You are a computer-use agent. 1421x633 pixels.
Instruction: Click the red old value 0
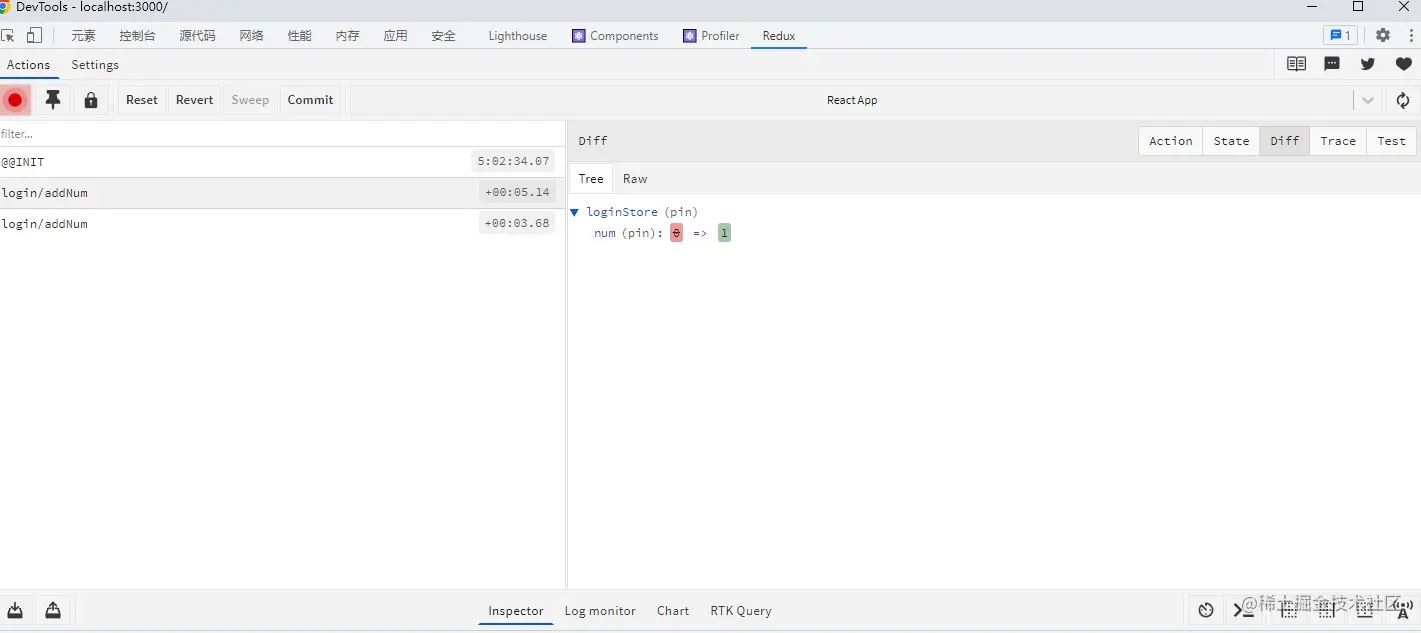[676, 233]
